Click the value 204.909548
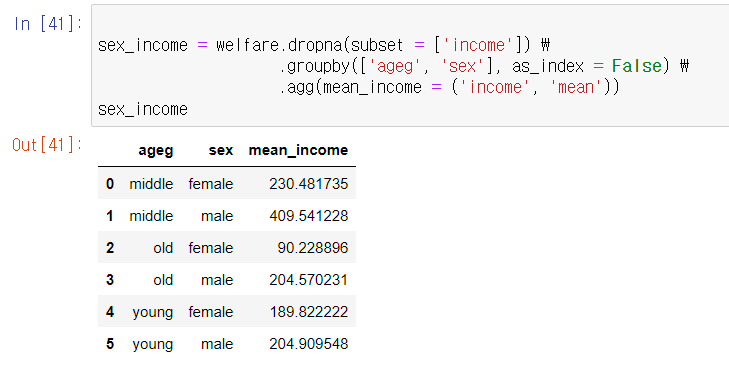729x366 pixels. pos(309,344)
